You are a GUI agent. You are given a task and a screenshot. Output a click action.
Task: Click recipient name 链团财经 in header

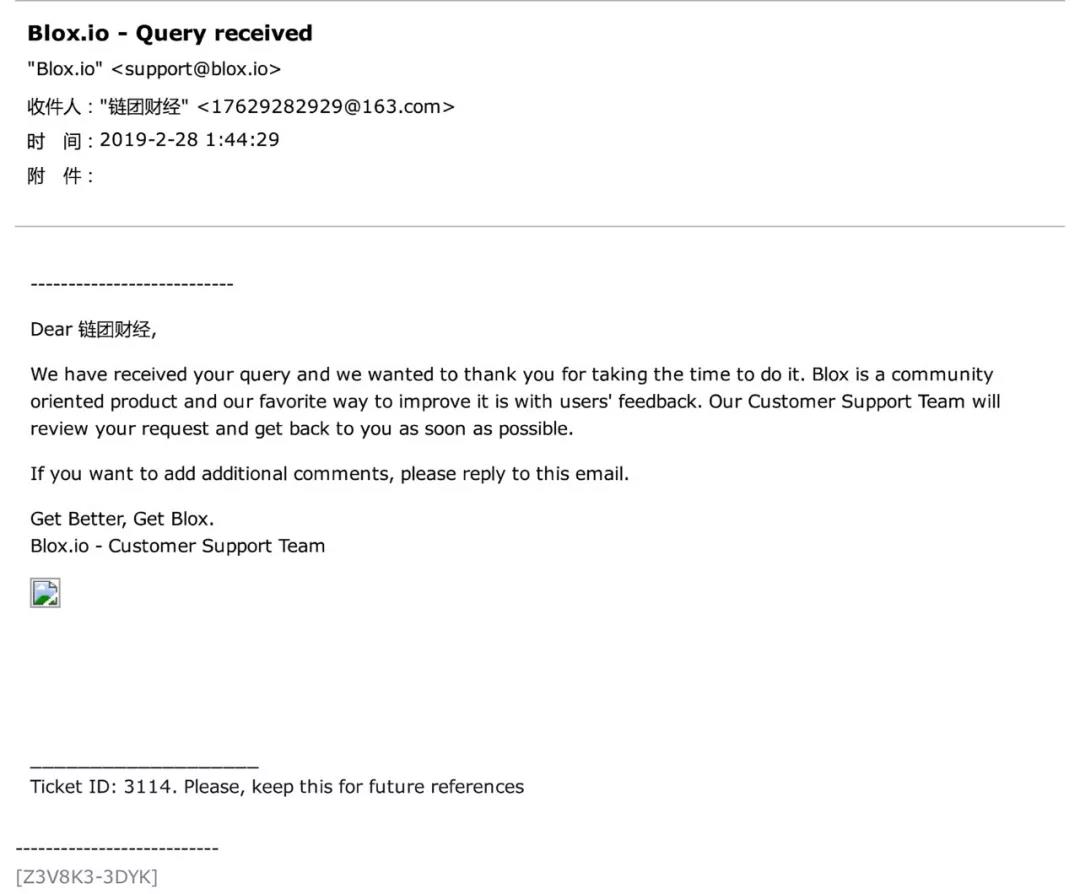tap(144, 107)
